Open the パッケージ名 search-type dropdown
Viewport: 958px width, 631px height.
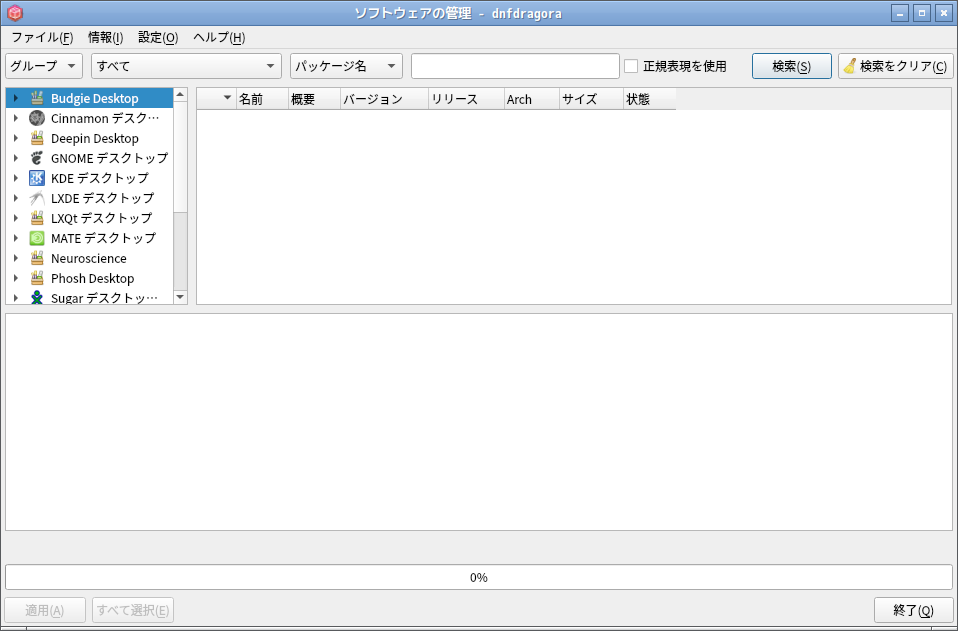tap(346, 66)
